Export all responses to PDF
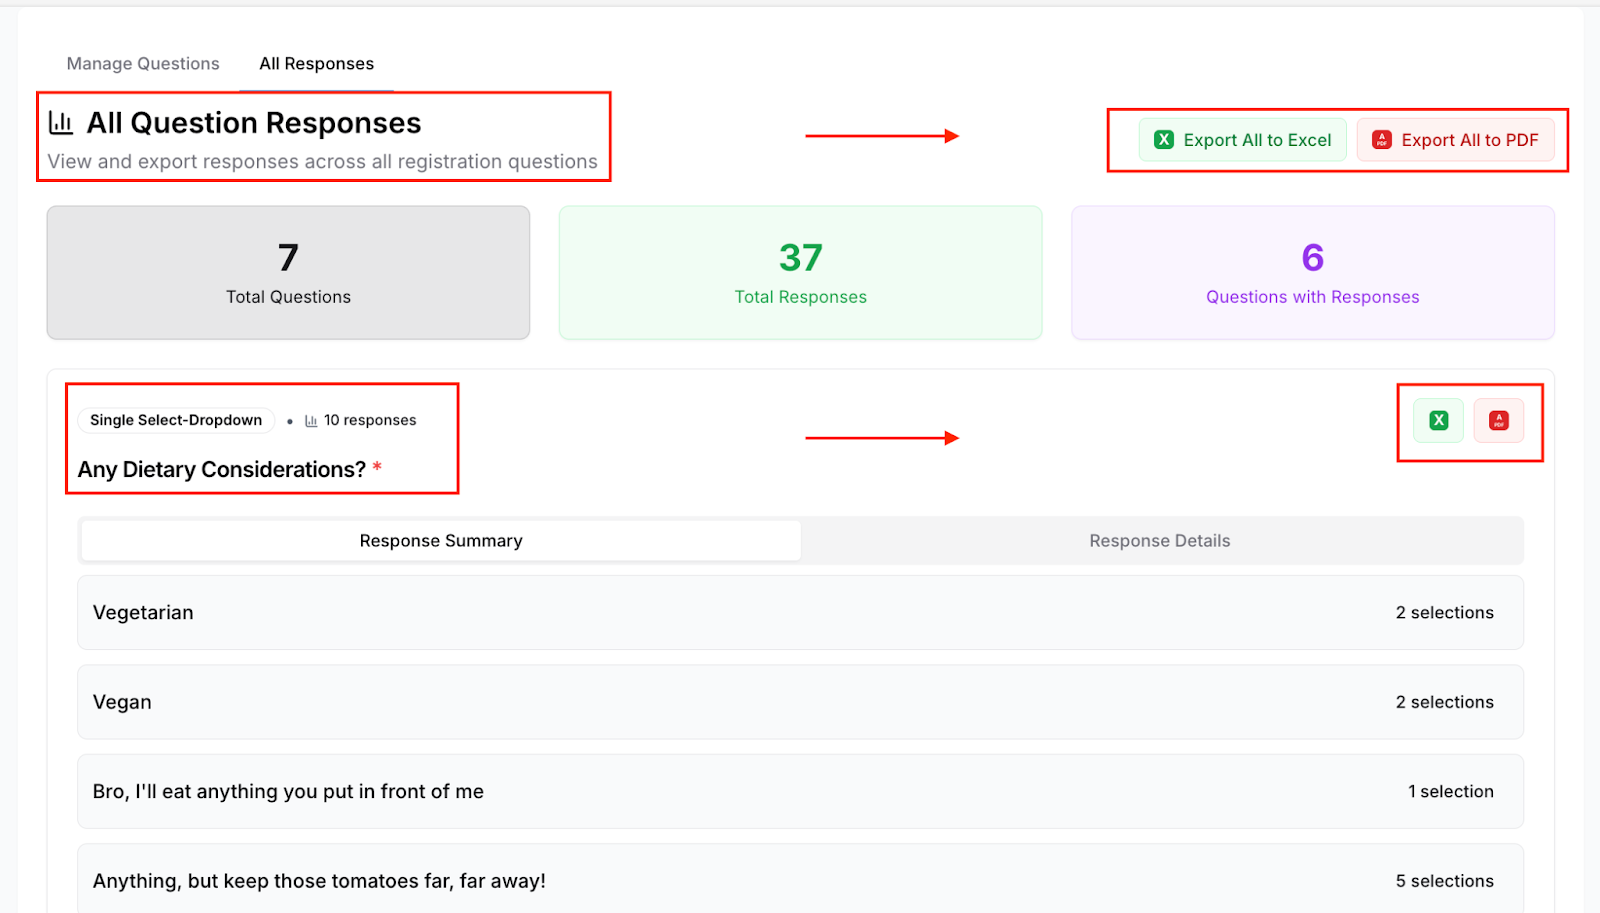Viewport: 1600px width, 913px height. point(1455,140)
